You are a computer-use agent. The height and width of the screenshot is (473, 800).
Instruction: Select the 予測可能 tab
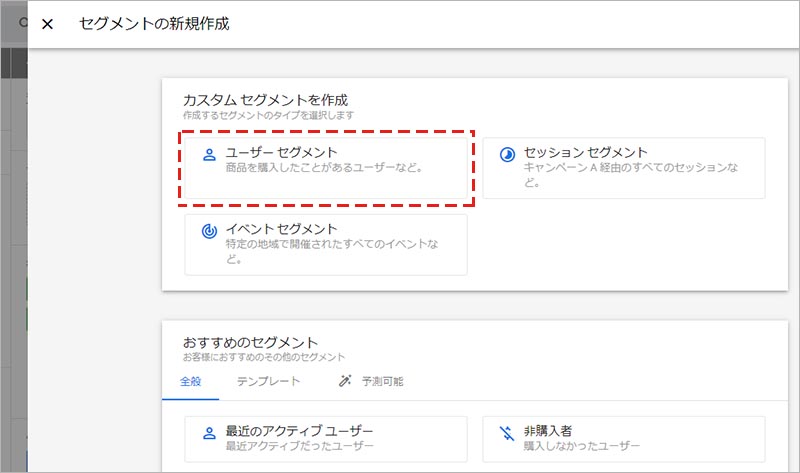coord(382,381)
